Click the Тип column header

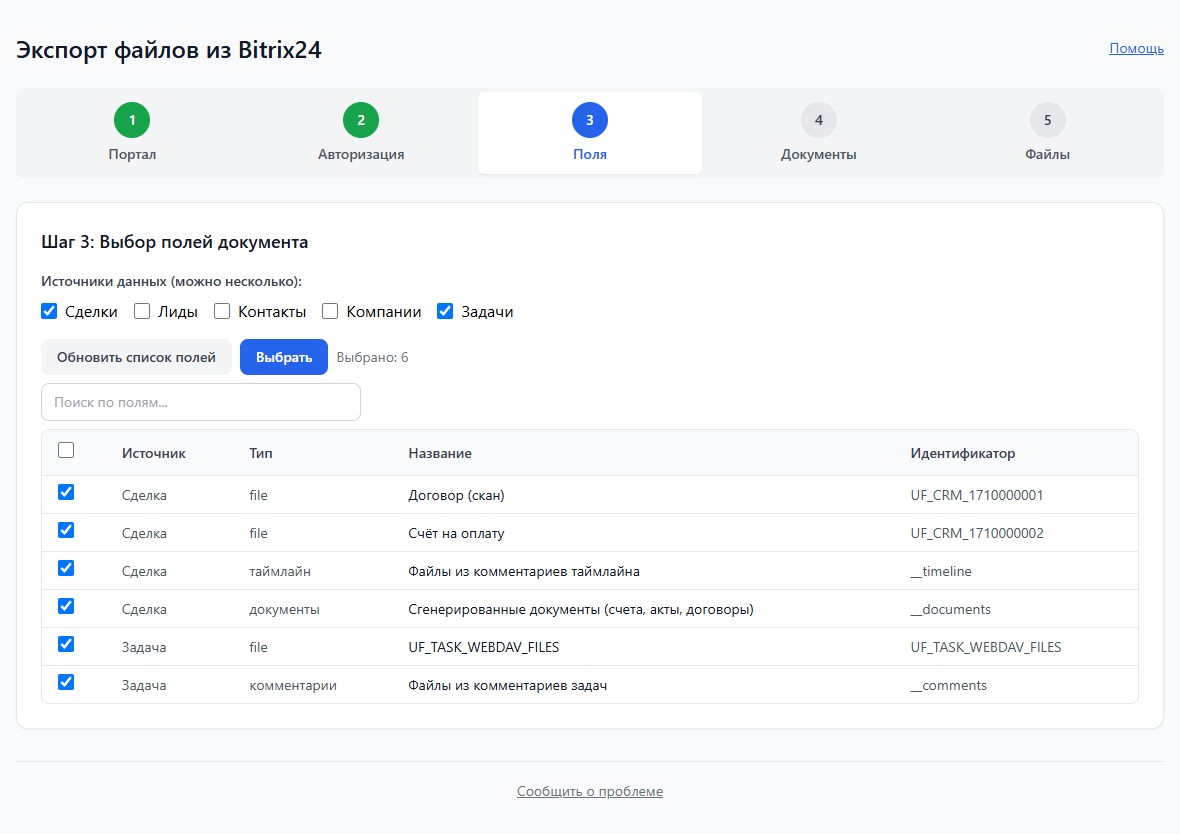[260, 453]
